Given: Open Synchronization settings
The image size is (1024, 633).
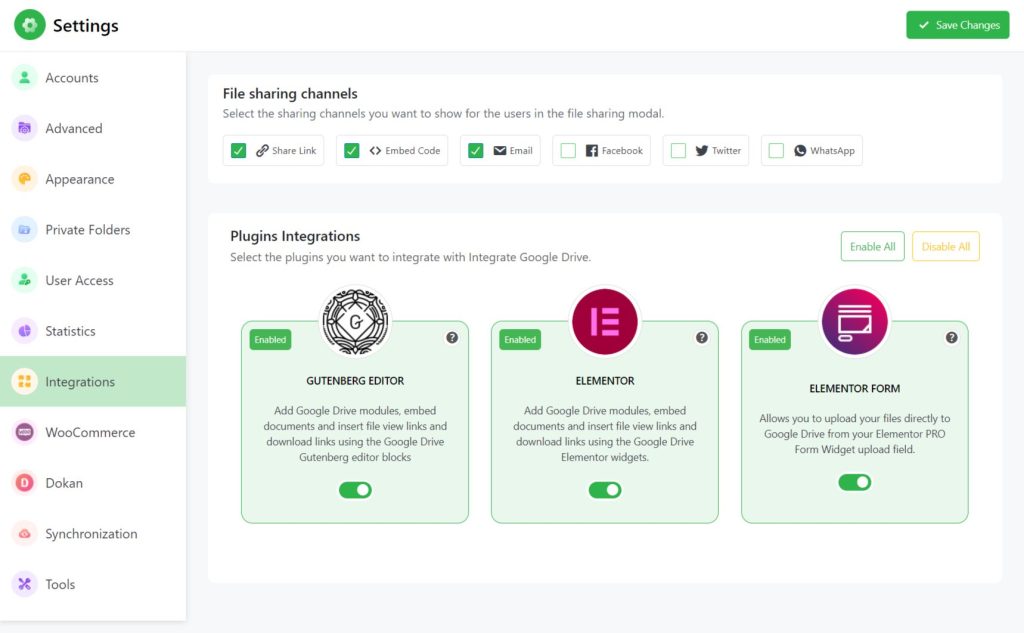Looking at the screenshot, I should tap(93, 533).
